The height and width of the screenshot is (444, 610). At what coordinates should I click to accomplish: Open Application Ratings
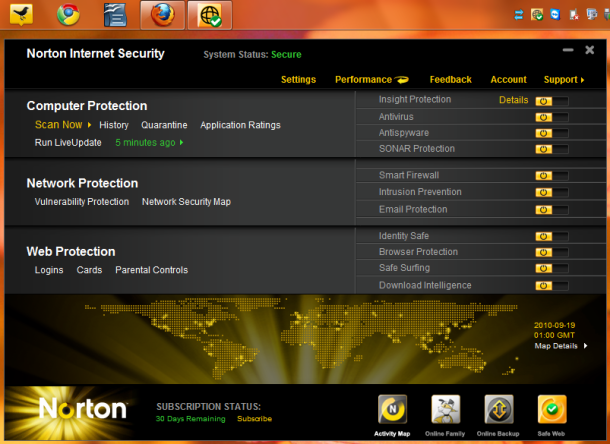click(240, 125)
